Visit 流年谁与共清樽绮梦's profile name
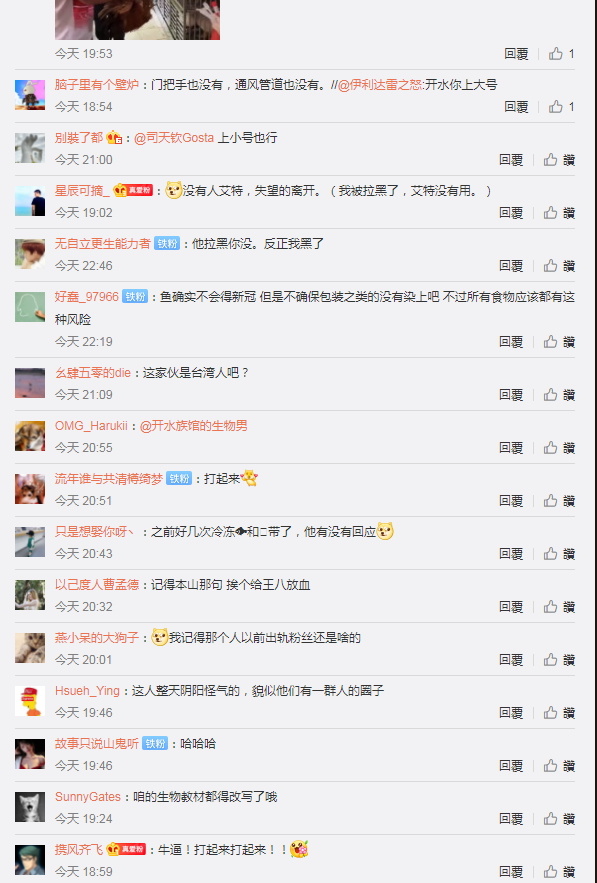 coord(108,479)
